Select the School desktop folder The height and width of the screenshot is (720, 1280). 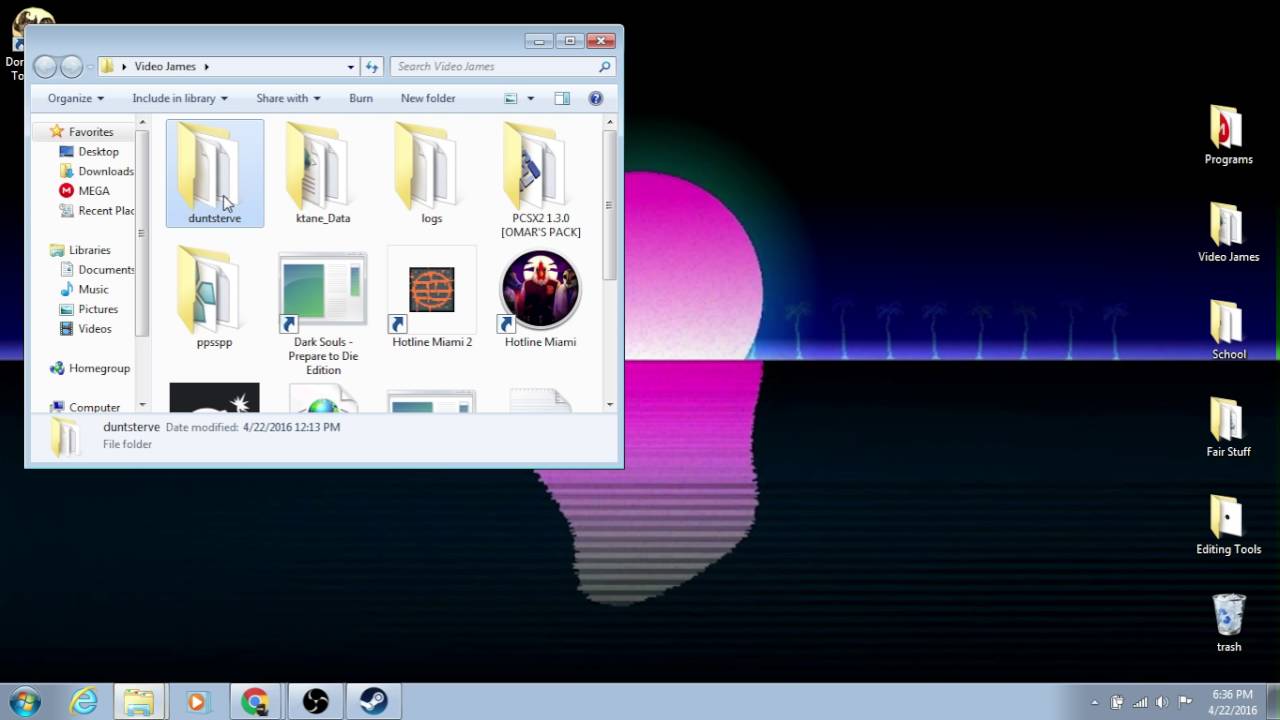(1228, 330)
